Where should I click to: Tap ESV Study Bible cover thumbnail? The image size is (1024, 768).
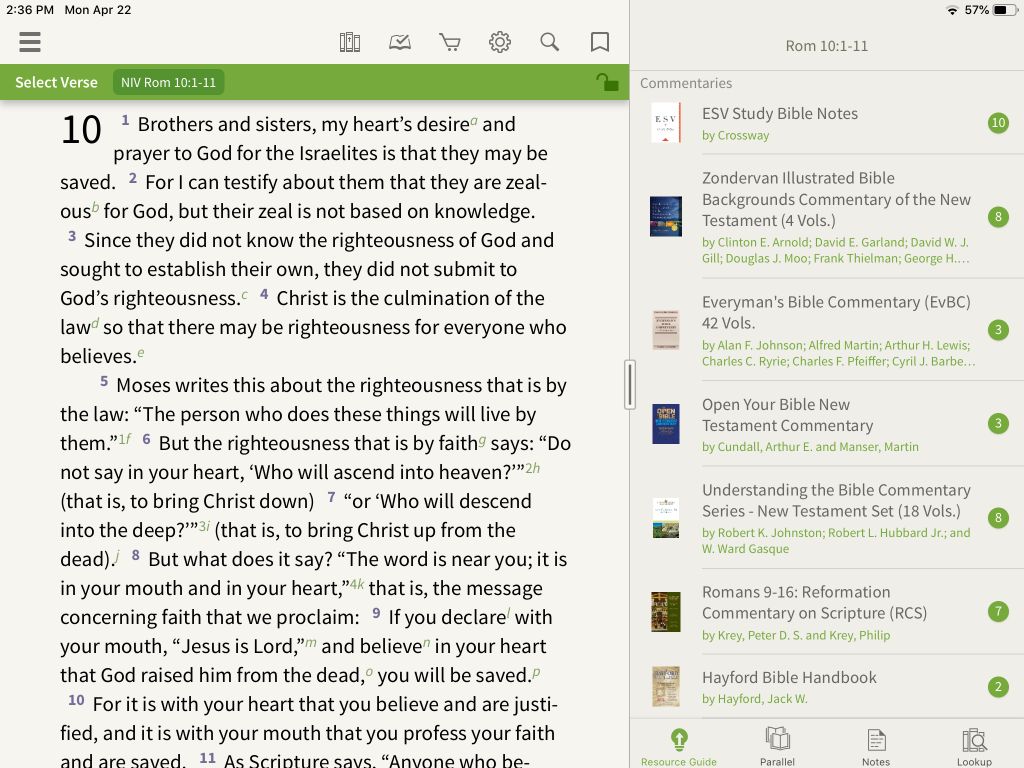tap(666, 122)
